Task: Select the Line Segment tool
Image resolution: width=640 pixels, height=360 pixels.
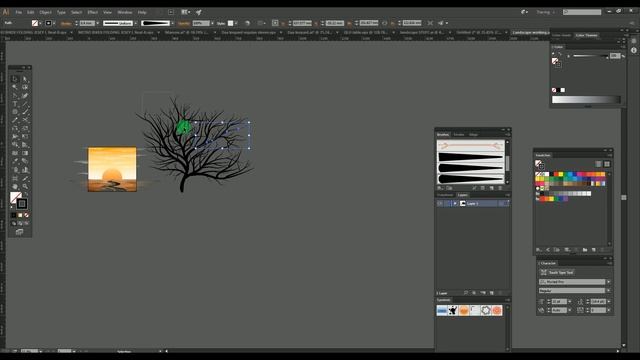Action: coord(25,104)
